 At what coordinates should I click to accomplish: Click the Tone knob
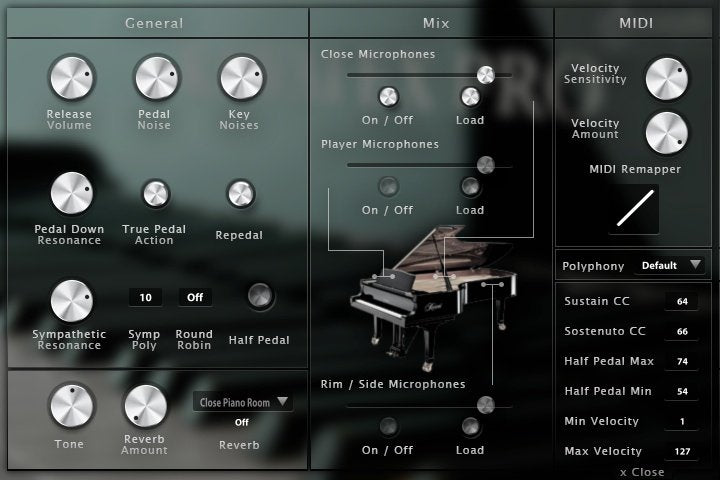[x=69, y=405]
